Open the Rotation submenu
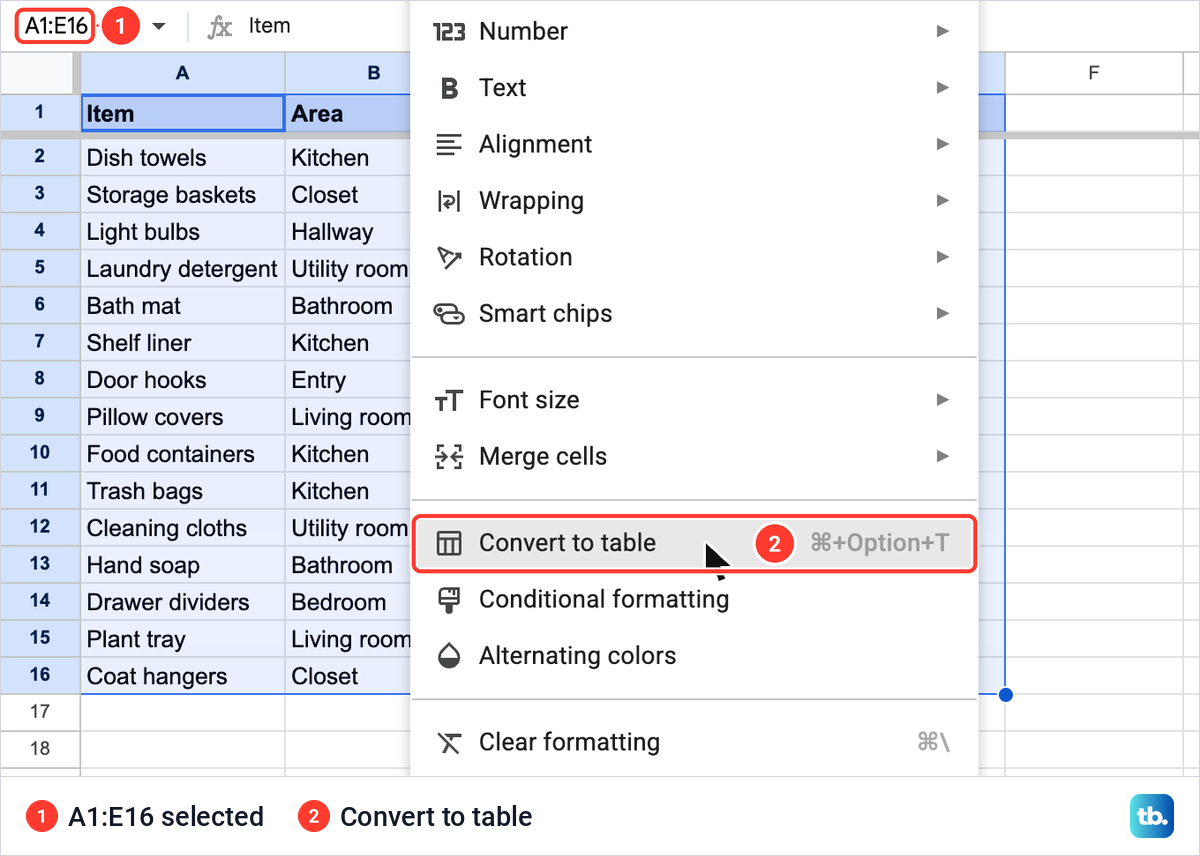1200x856 pixels. pyautogui.click(x=694, y=257)
